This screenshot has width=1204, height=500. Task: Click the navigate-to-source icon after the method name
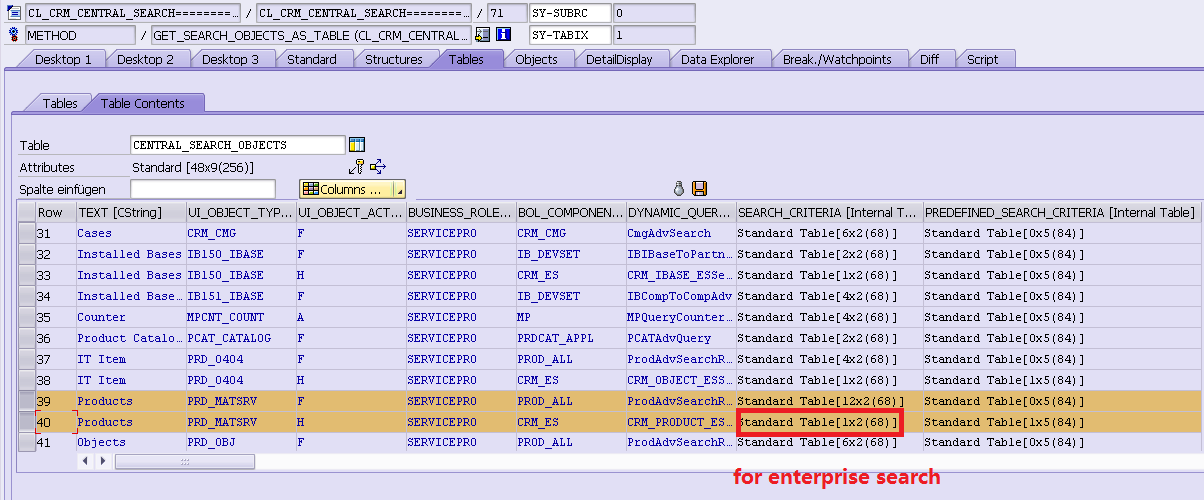pos(483,35)
